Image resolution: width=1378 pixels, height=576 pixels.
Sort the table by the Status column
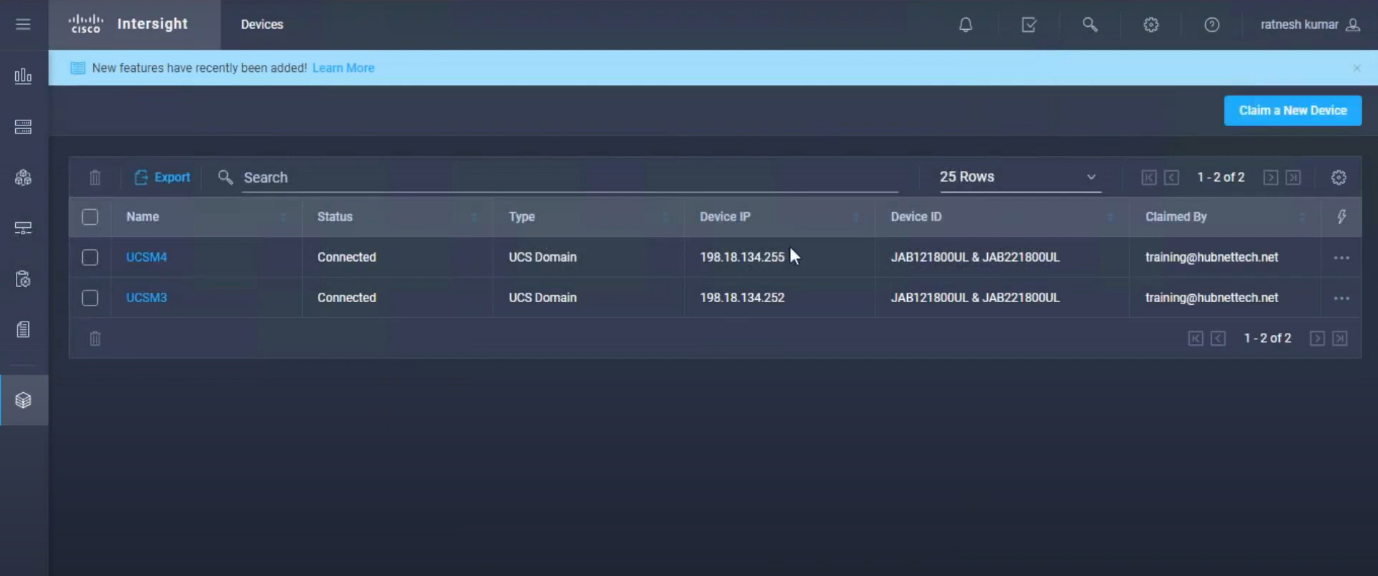334,216
